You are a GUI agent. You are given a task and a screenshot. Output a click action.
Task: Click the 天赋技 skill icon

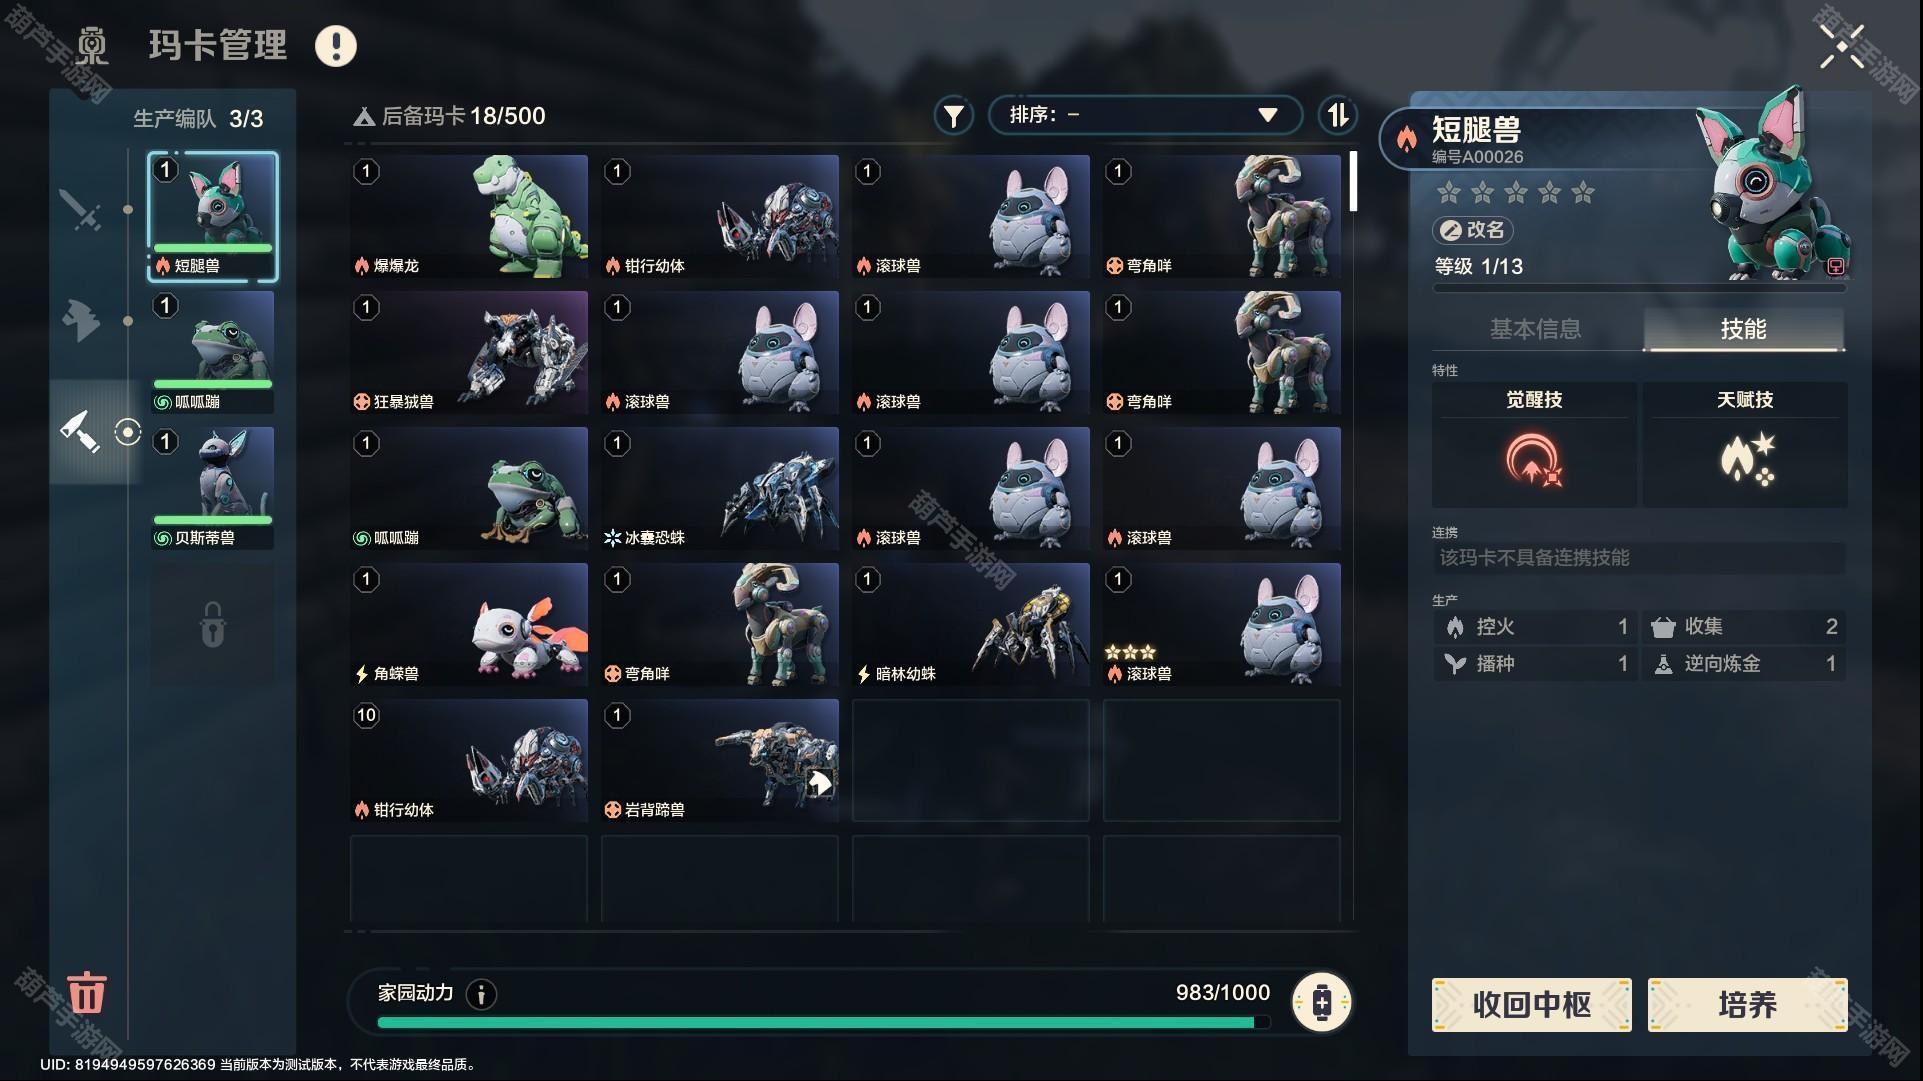click(1746, 459)
